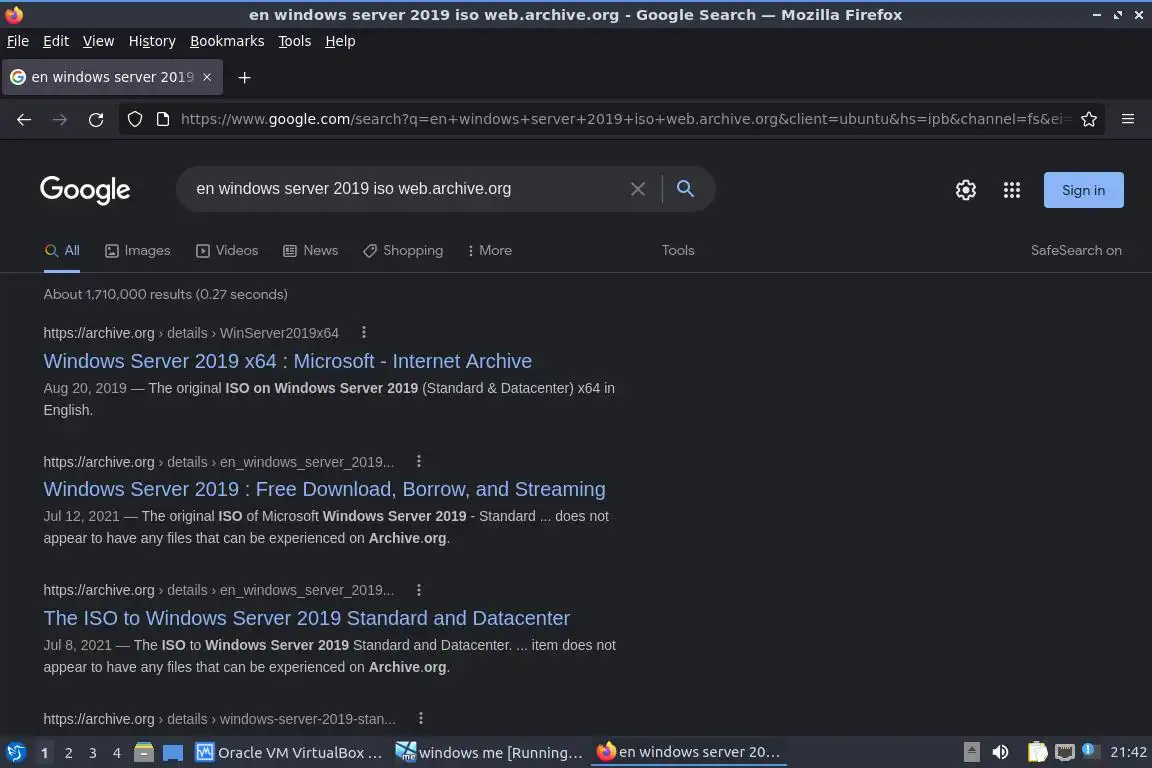The image size is (1152, 768).
Task: Click the magnifier search button
Action: coord(685,189)
